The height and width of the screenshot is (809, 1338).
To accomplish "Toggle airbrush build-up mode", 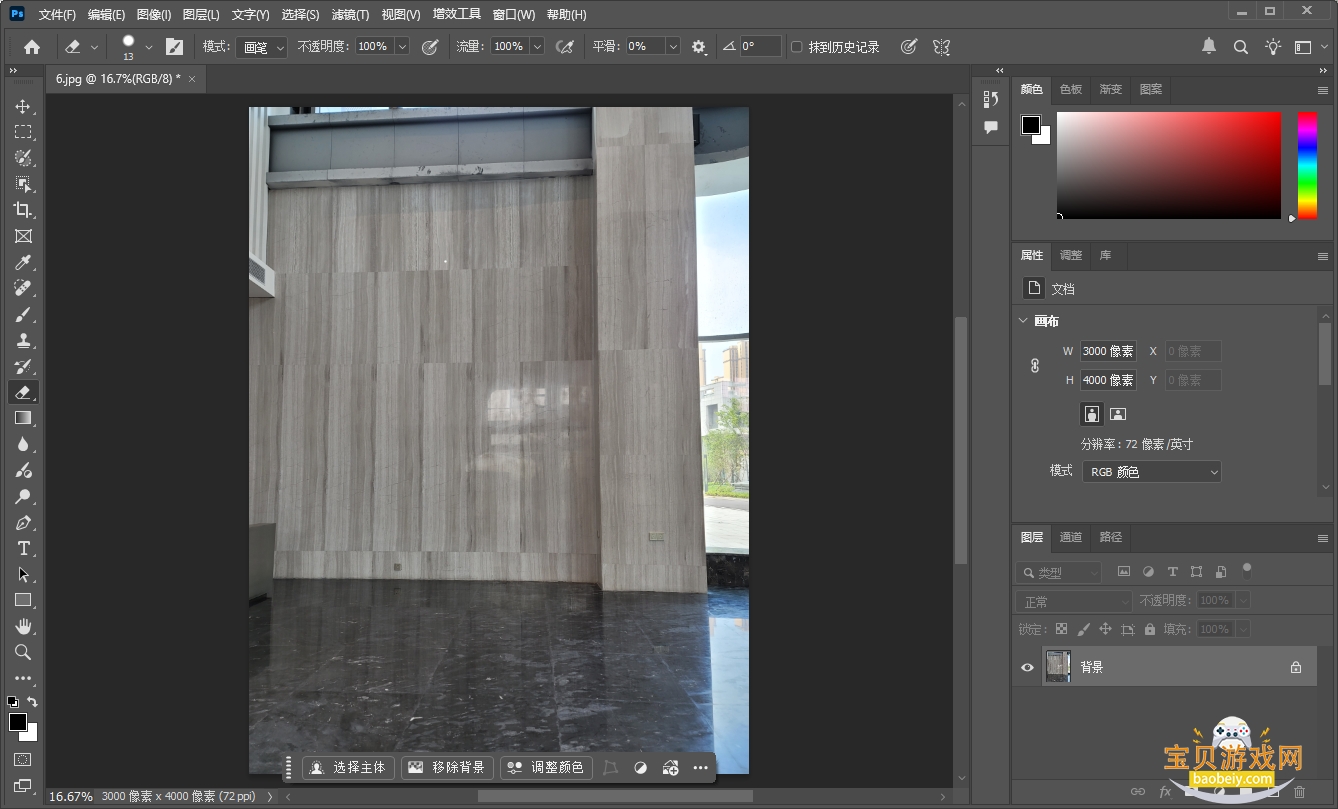I will (x=565, y=47).
